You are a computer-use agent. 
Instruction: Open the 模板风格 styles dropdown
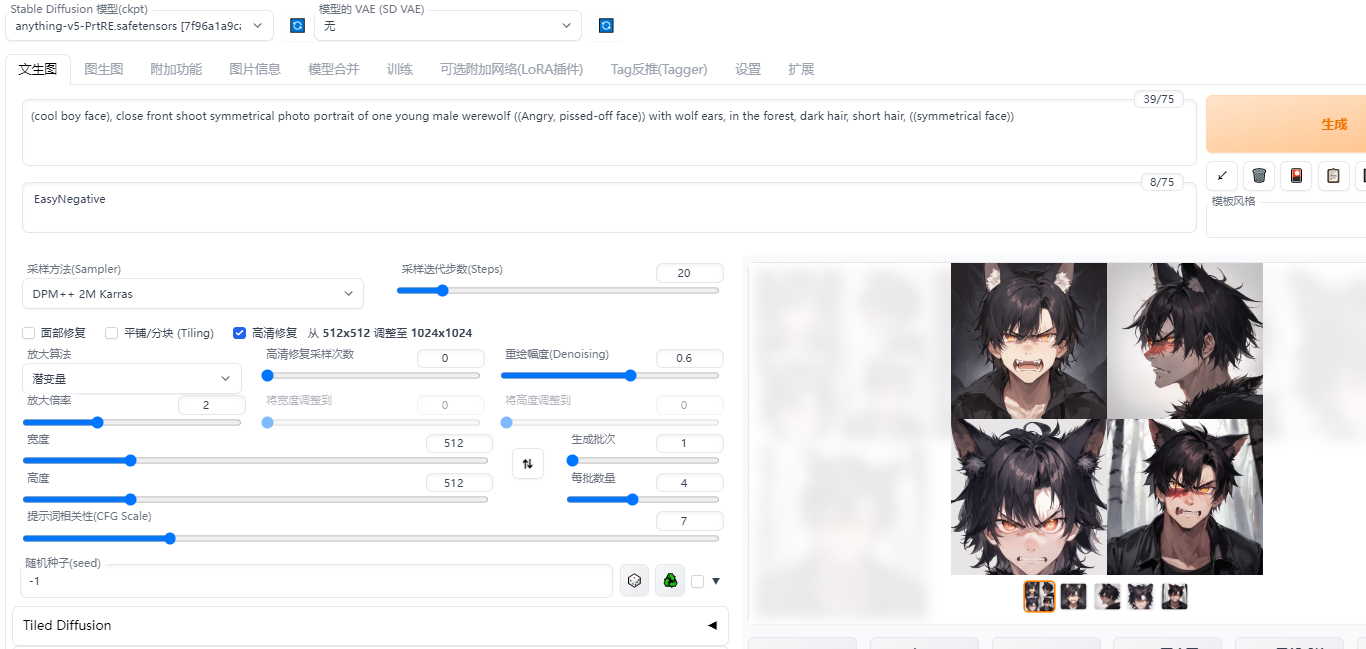(x=1288, y=221)
